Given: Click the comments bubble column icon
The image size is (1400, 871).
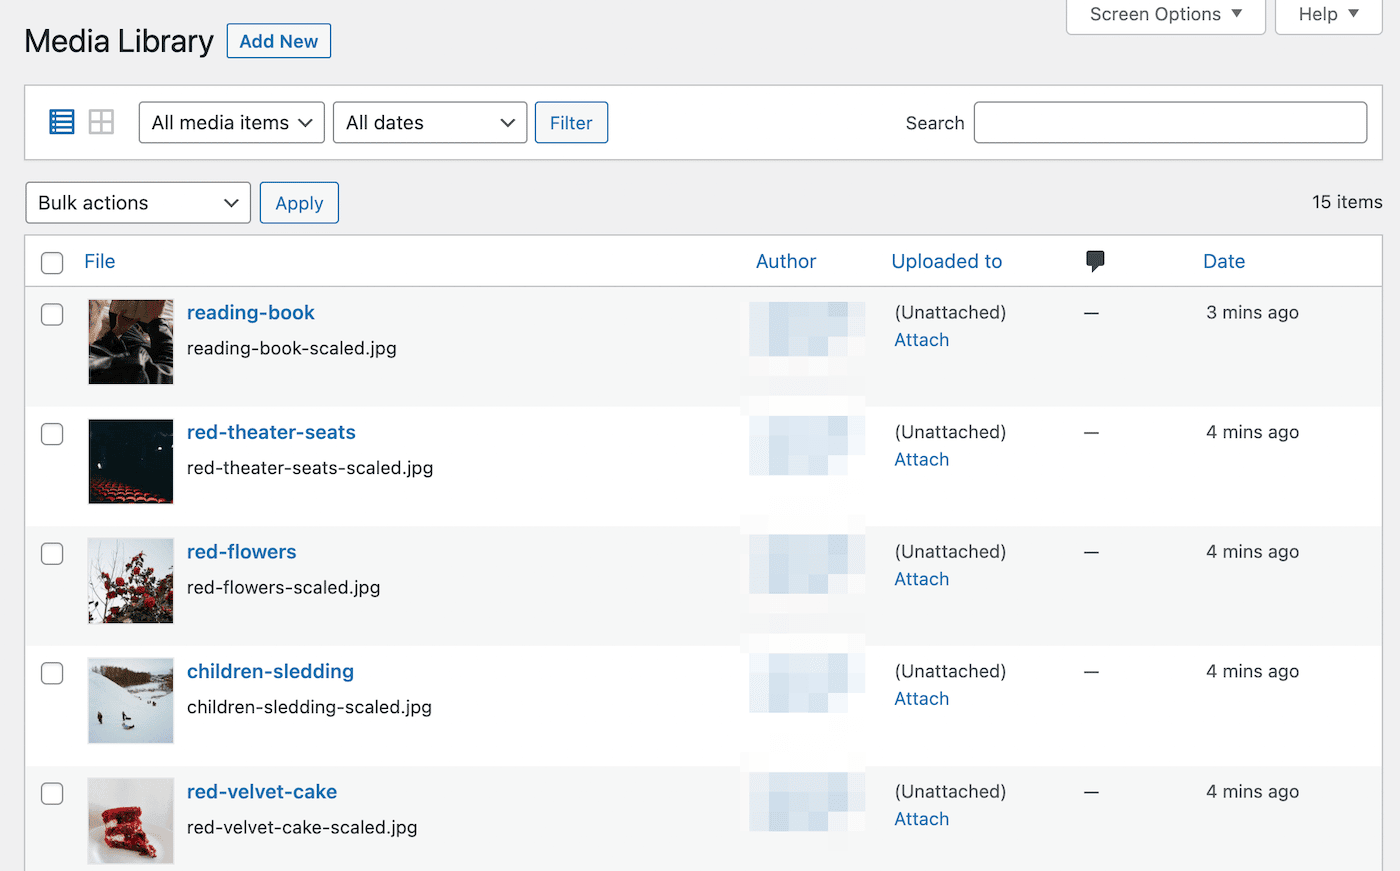Looking at the screenshot, I should pyautogui.click(x=1095, y=261).
